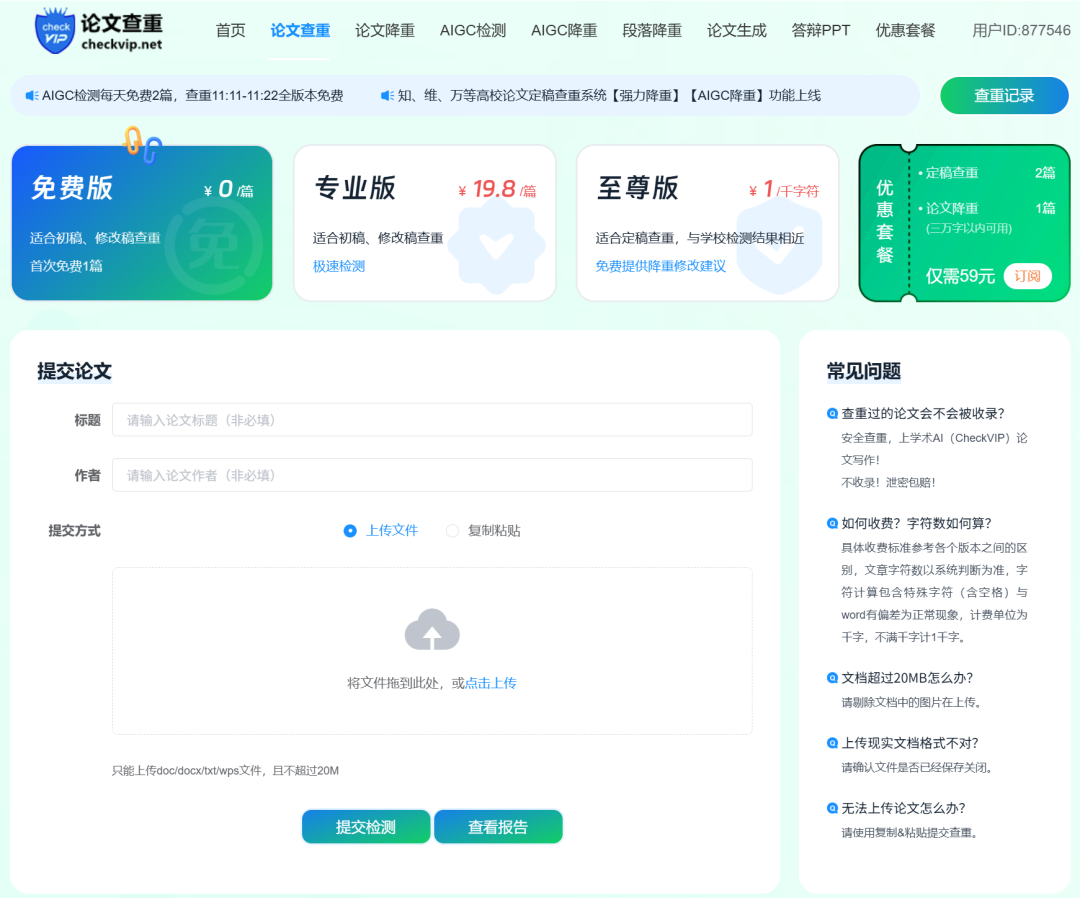Click the speaker icon beside AIGC检测 announcement
Viewport: 1080px width, 898px height.
pos(32,96)
